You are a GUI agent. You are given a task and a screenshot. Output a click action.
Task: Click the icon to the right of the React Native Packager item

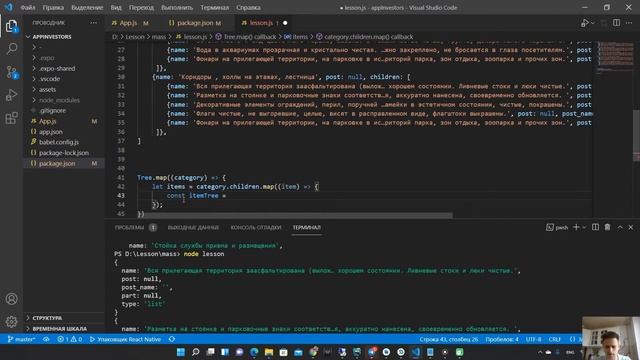(x=172, y=339)
